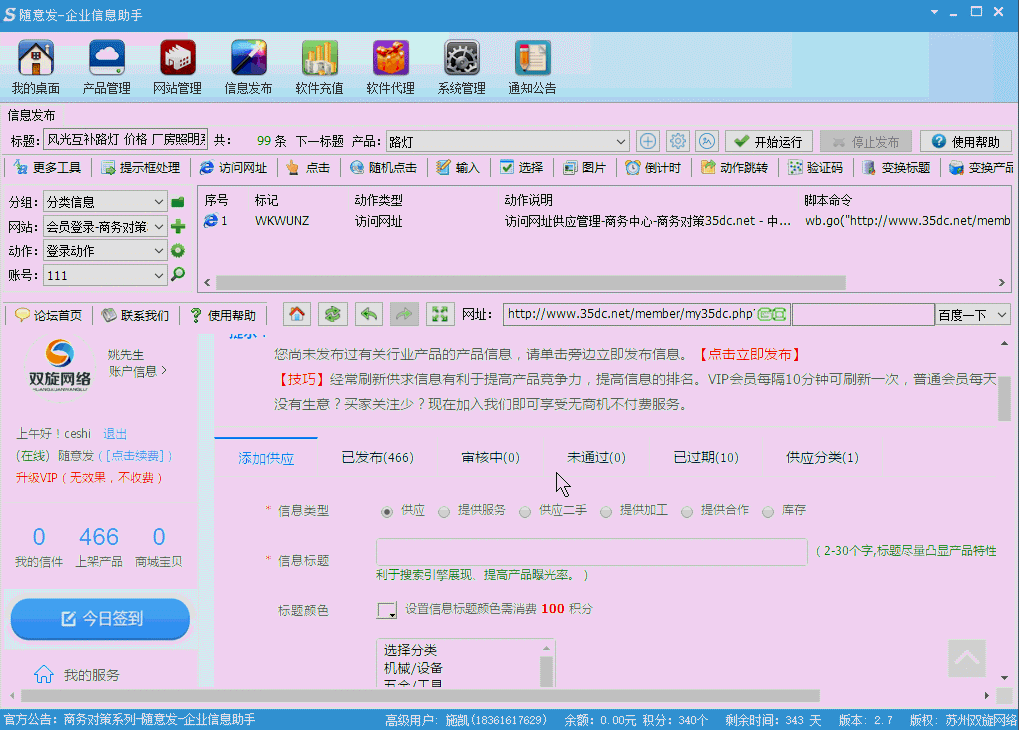Click 开始运行 button

tap(769, 141)
